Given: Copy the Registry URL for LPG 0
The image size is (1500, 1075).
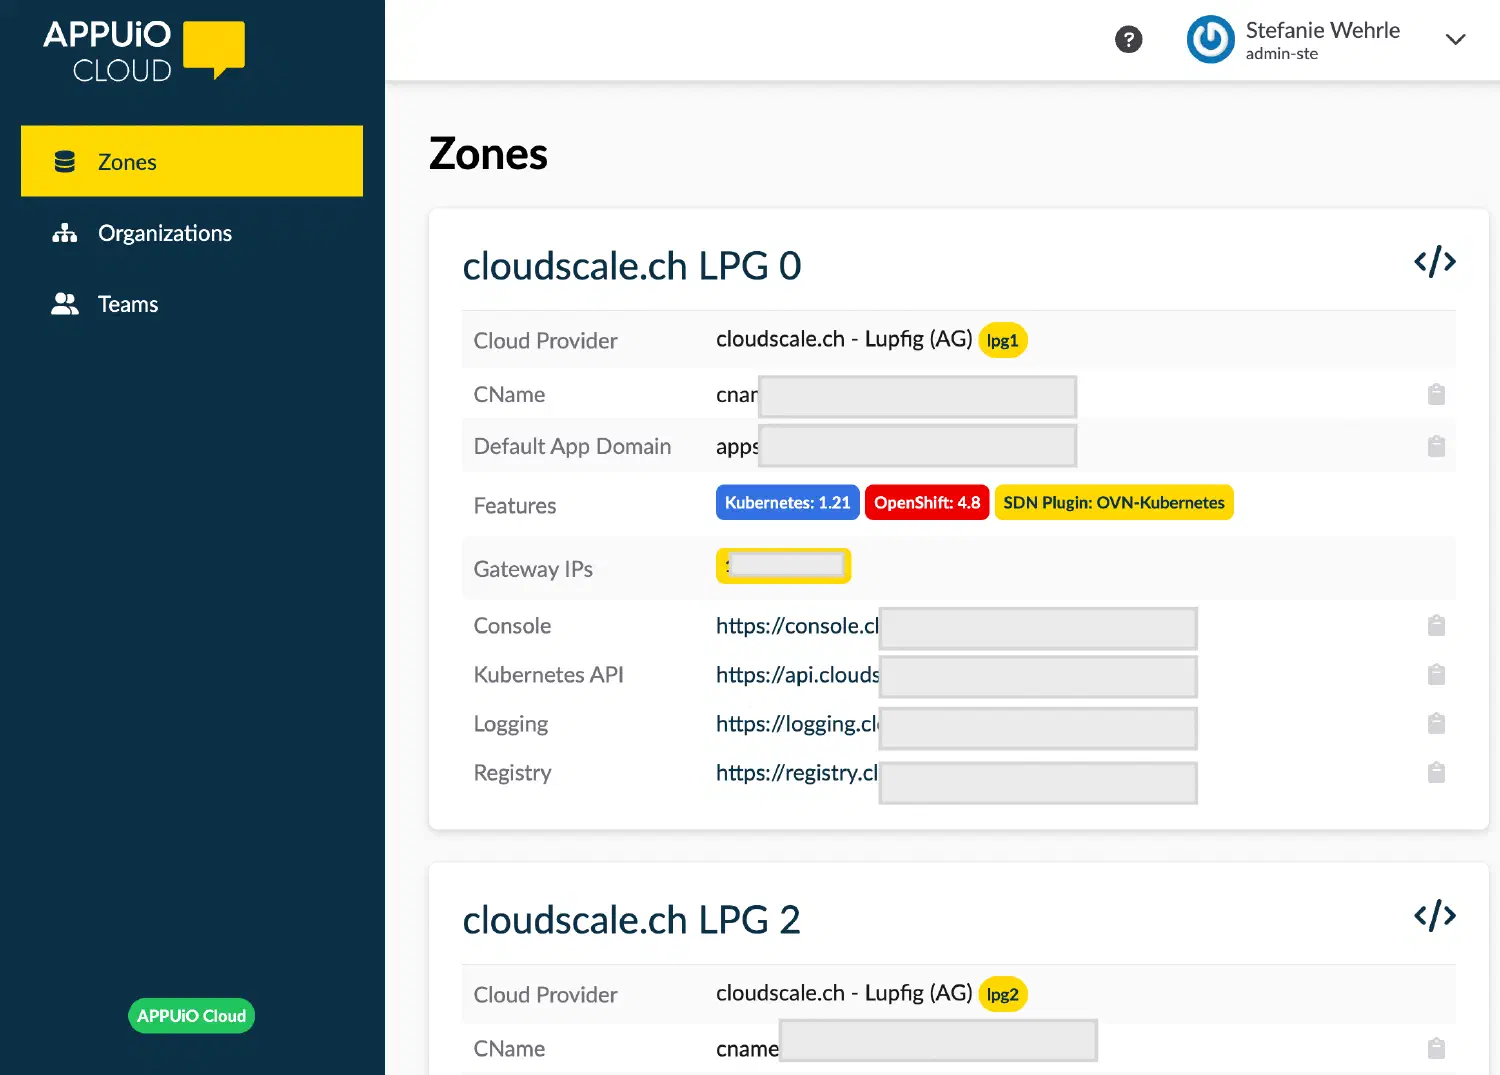Looking at the screenshot, I should 1437,772.
